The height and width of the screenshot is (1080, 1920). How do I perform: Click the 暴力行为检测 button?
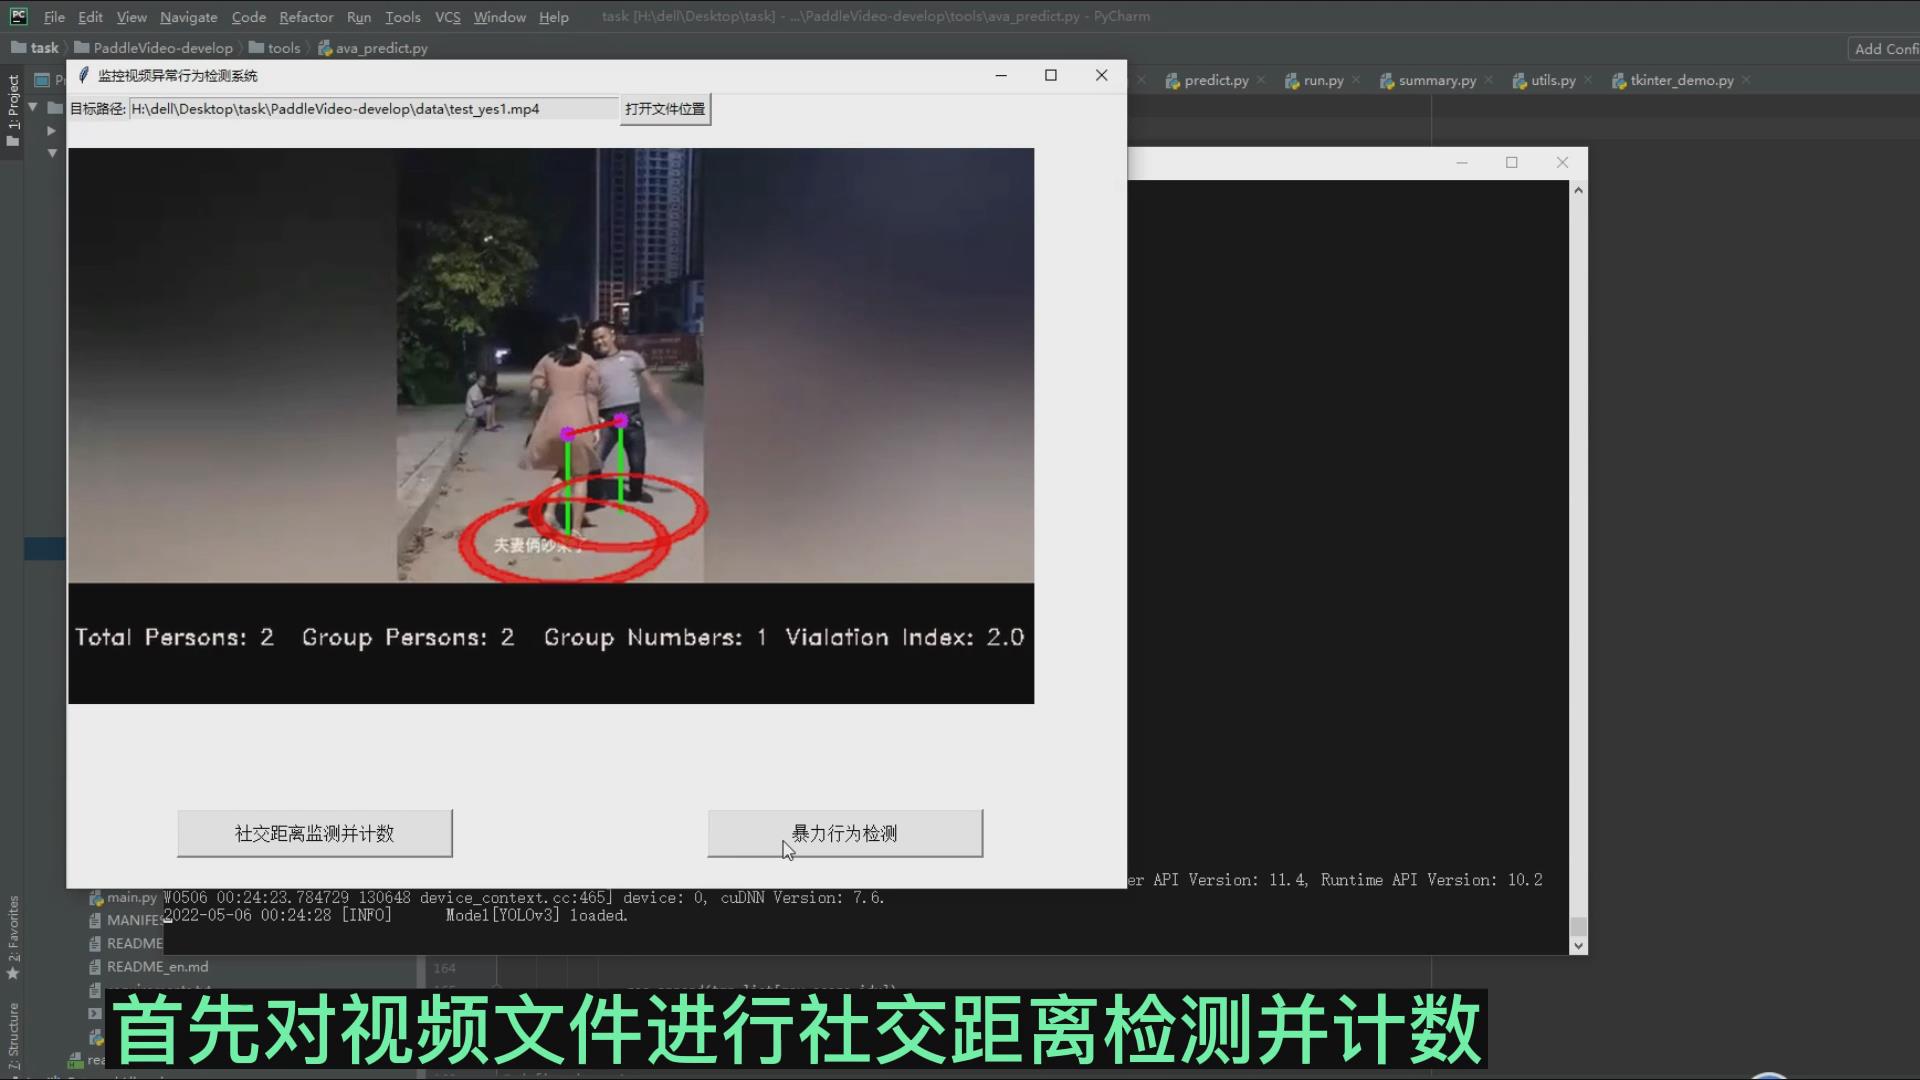click(845, 833)
